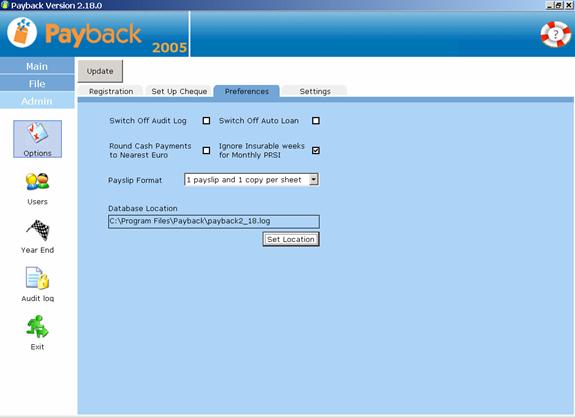Screen dimensions: 575x418
Task: Open the Set Up Cheque tab
Action: pyautogui.click(x=179, y=91)
